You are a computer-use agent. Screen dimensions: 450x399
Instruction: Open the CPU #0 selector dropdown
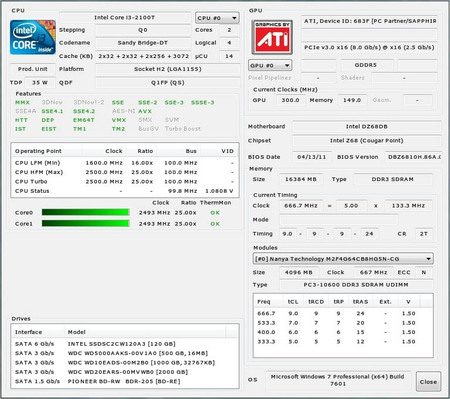pyautogui.click(x=217, y=18)
